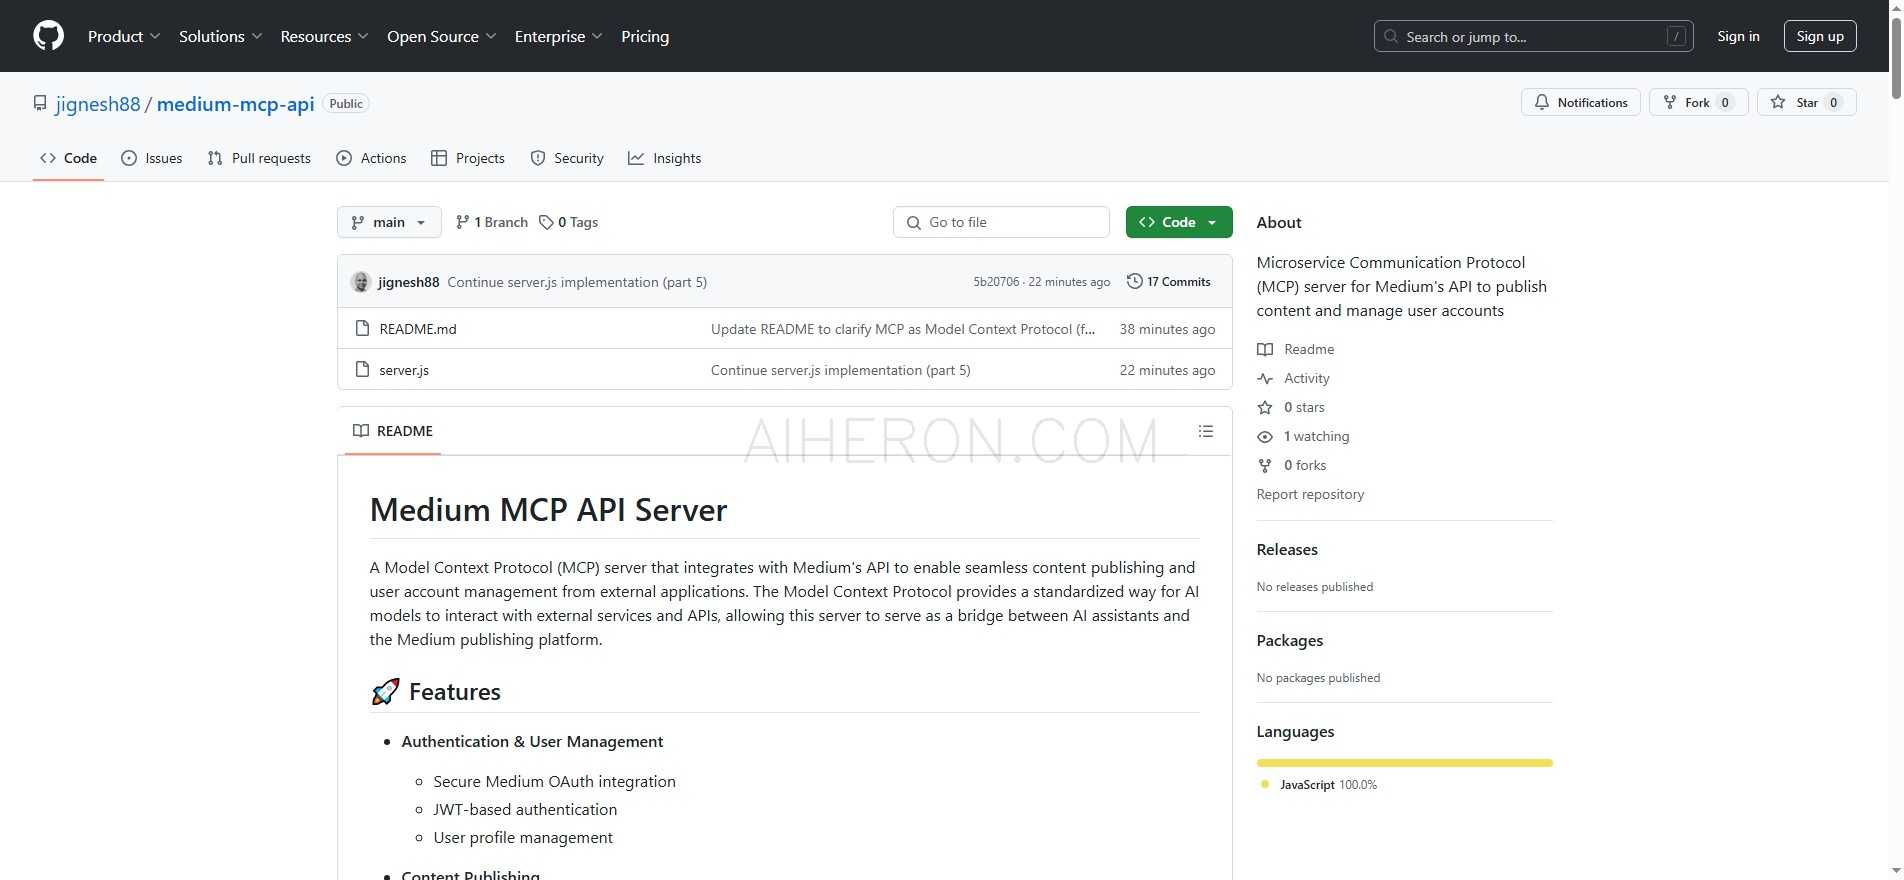Fork this repository

1698,102
